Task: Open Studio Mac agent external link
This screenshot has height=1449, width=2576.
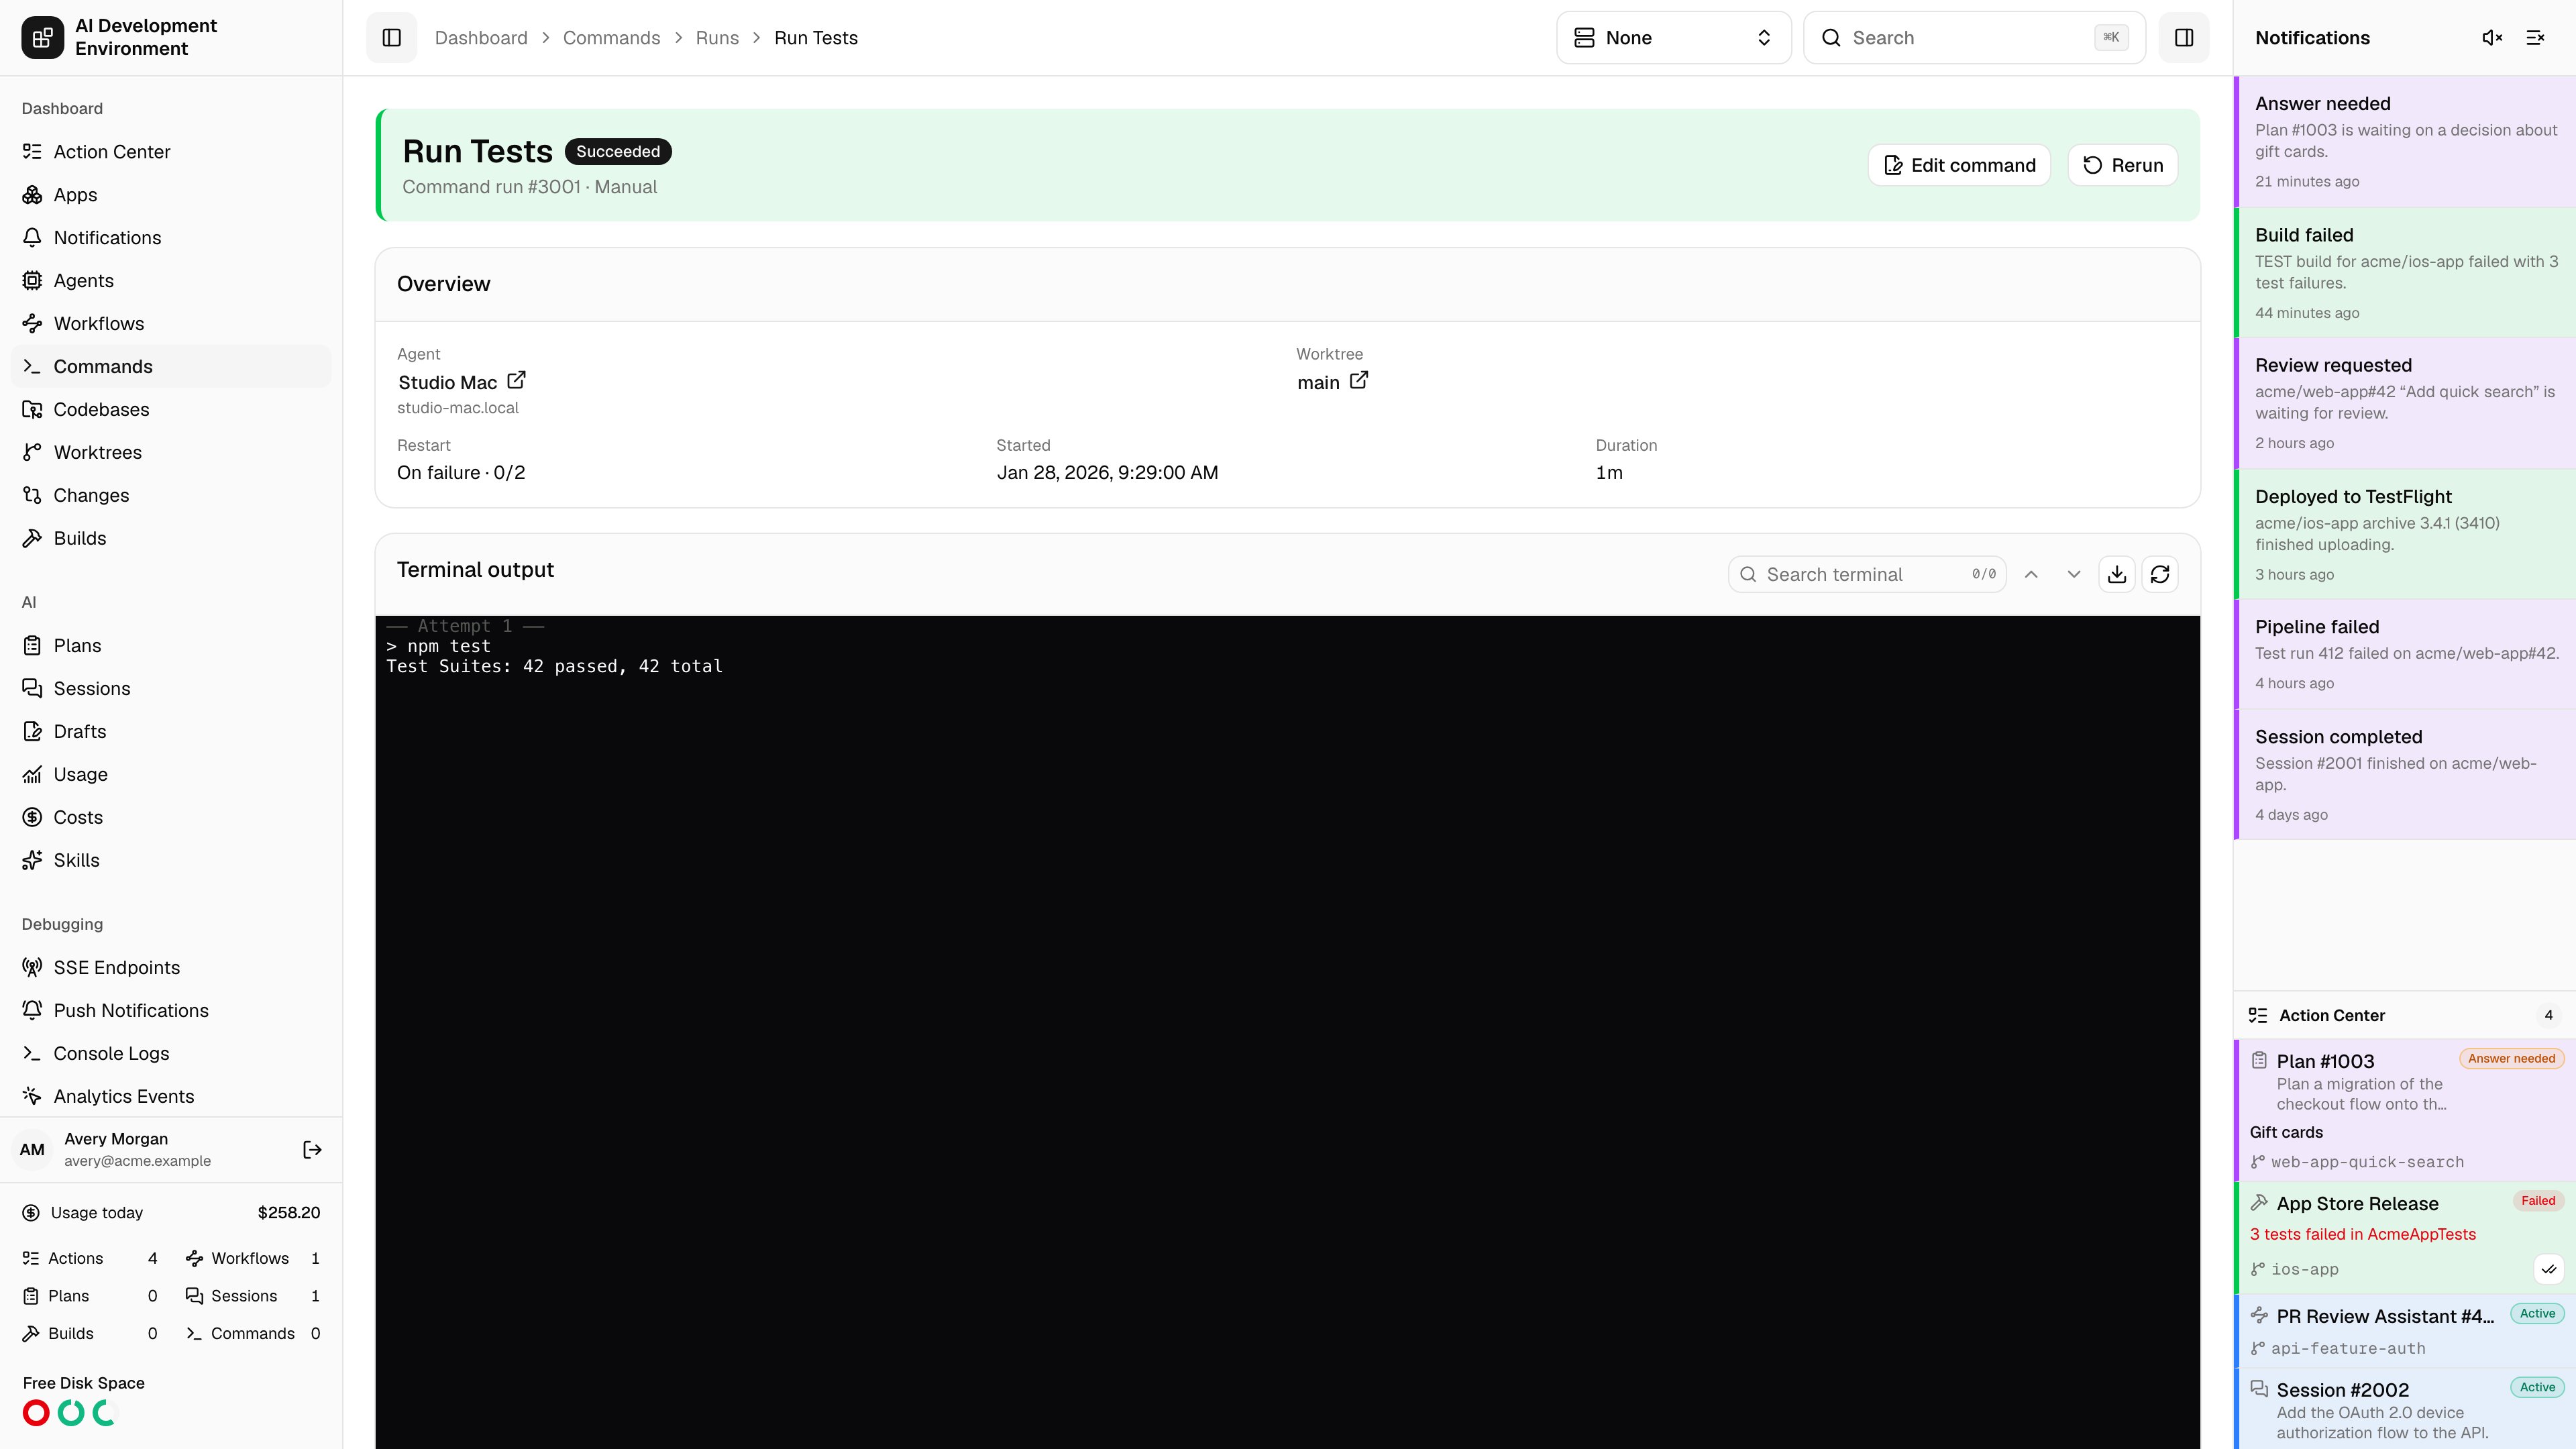Action: pos(516,381)
